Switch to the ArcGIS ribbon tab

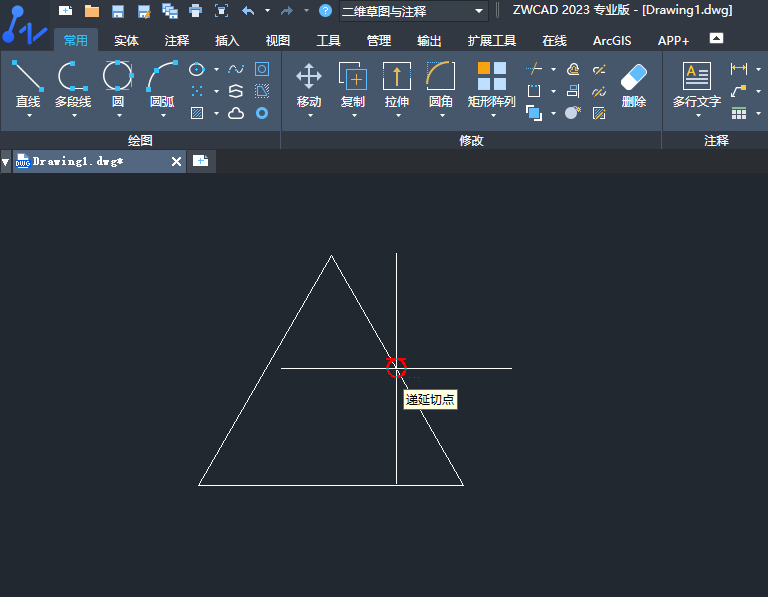point(612,41)
